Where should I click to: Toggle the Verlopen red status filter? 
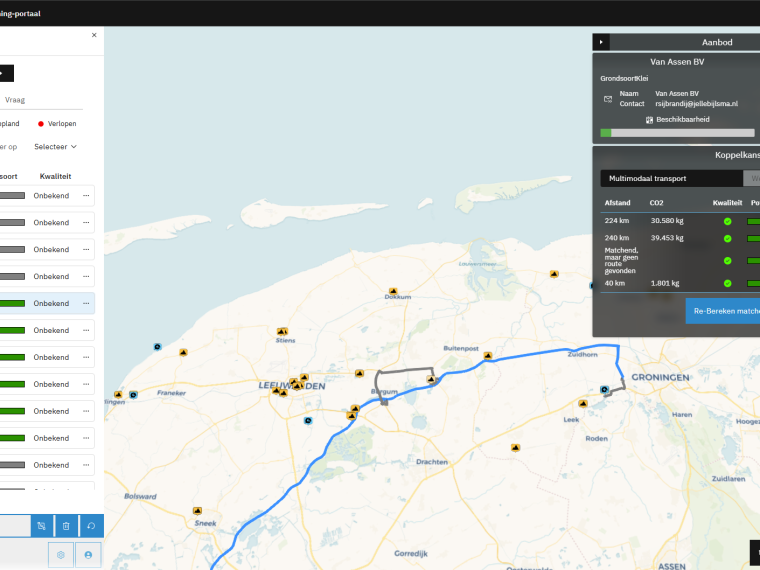pos(57,124)
